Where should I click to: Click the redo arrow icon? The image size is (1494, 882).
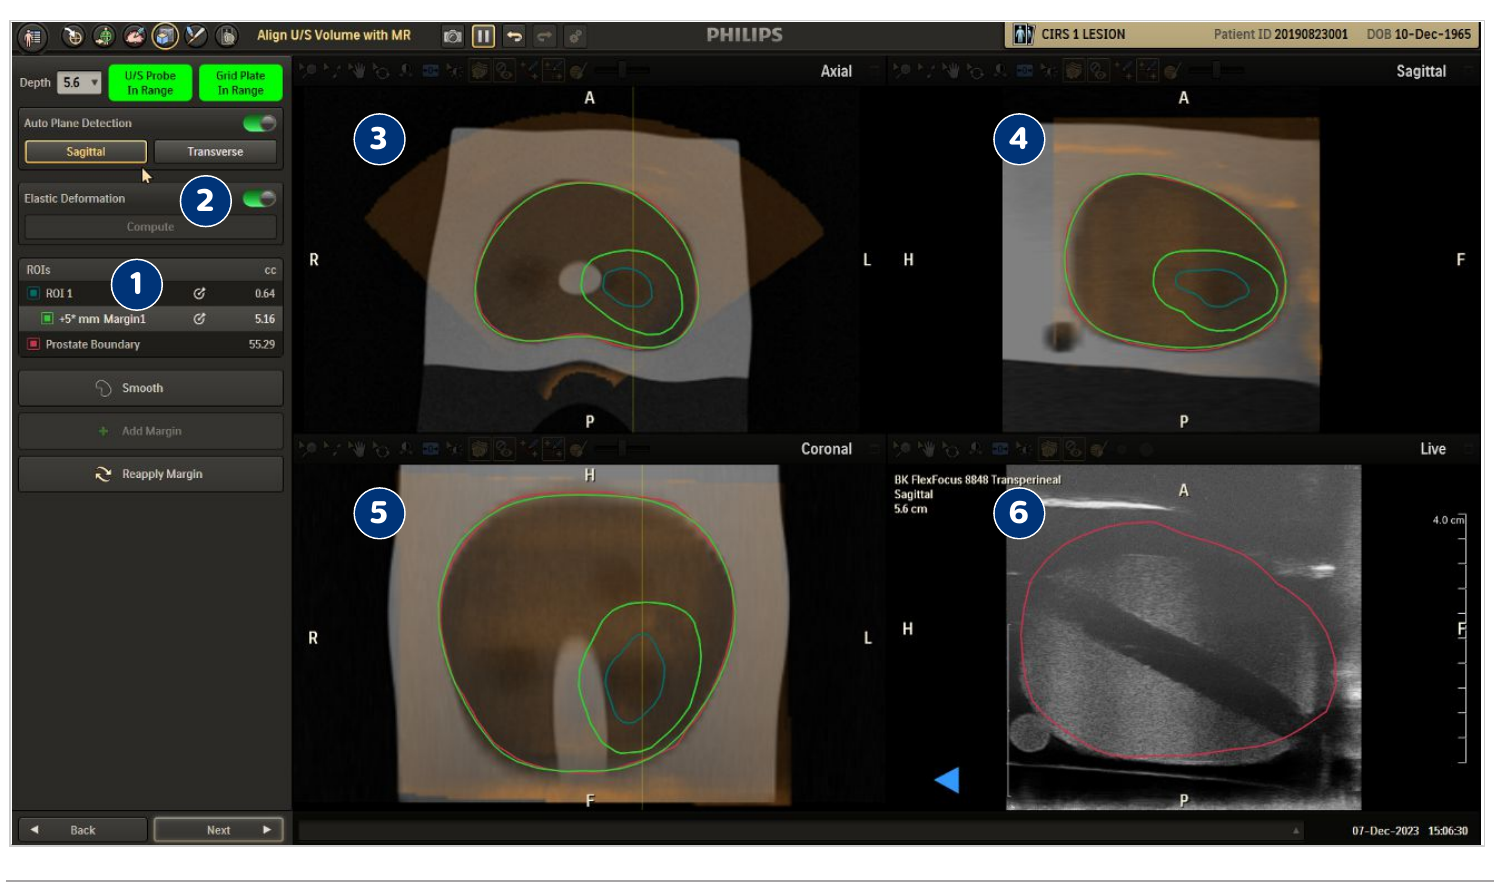pyautogui.click(x=544, y=36)
